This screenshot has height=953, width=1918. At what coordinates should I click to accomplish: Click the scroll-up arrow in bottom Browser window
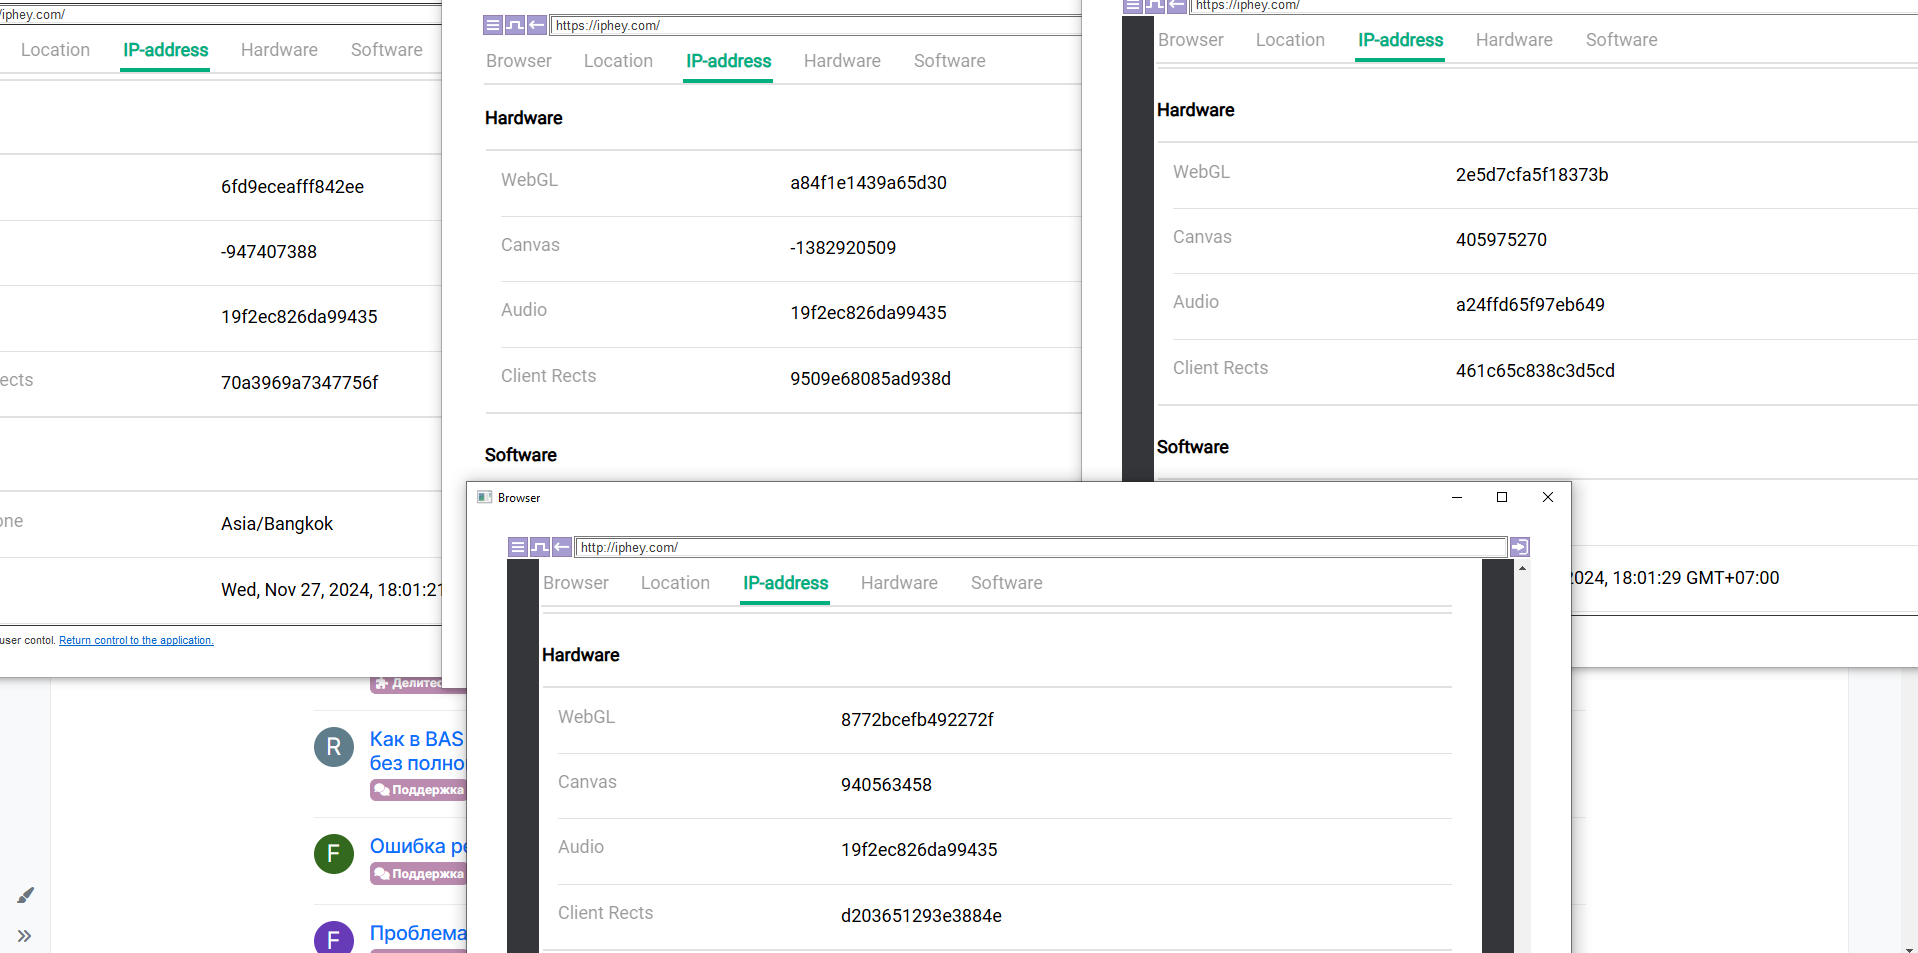[x=1522, y=568]
